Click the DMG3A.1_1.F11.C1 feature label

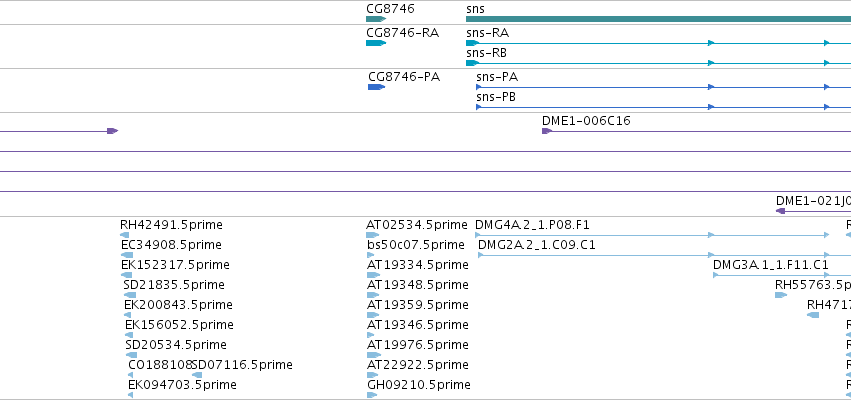771,264
